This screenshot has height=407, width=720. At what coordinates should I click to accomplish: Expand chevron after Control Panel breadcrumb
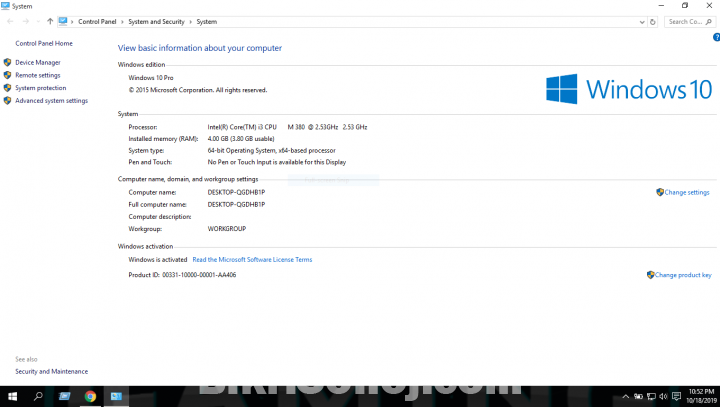123,22
